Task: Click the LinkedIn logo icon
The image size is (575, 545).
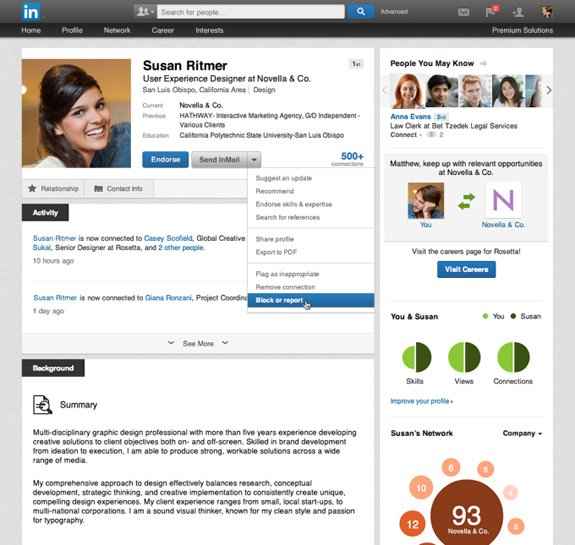Action: point(30,12)
